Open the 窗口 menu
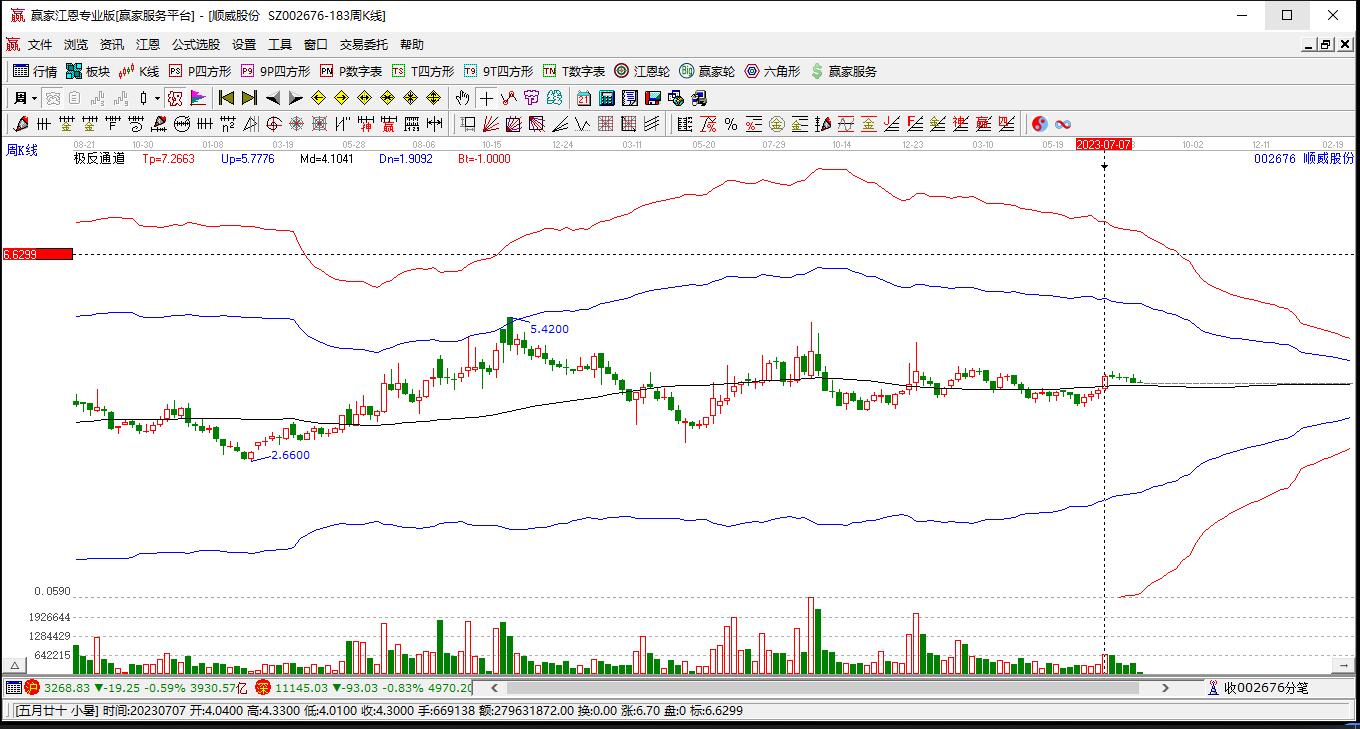Image resolution: width=1360 pixels, height=729 pixels. tap(316, 45)
